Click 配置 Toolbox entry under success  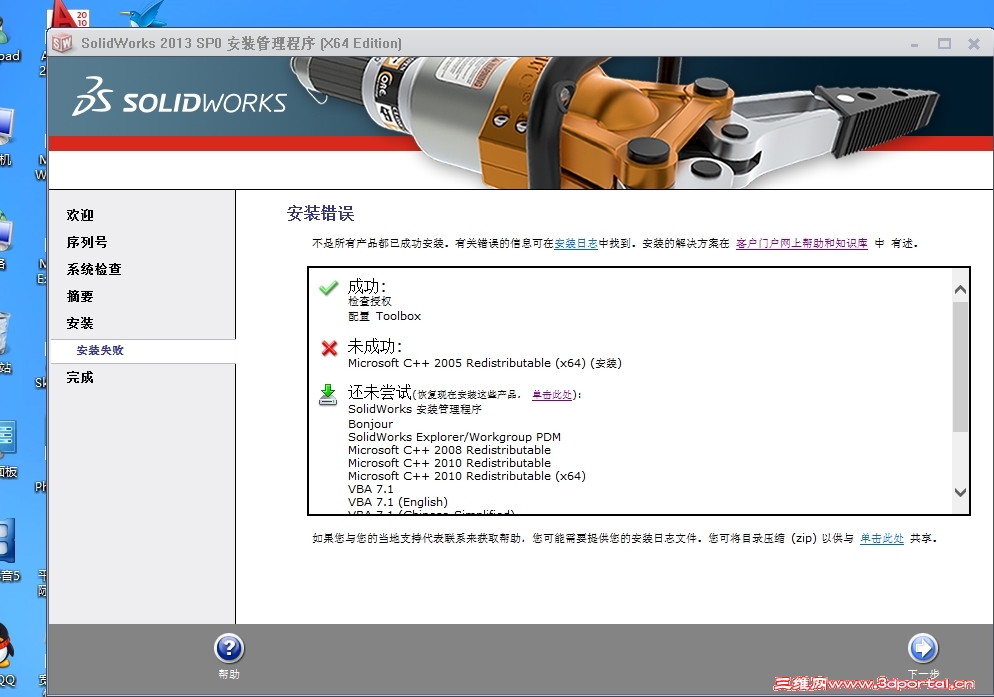tap(384, 316)
